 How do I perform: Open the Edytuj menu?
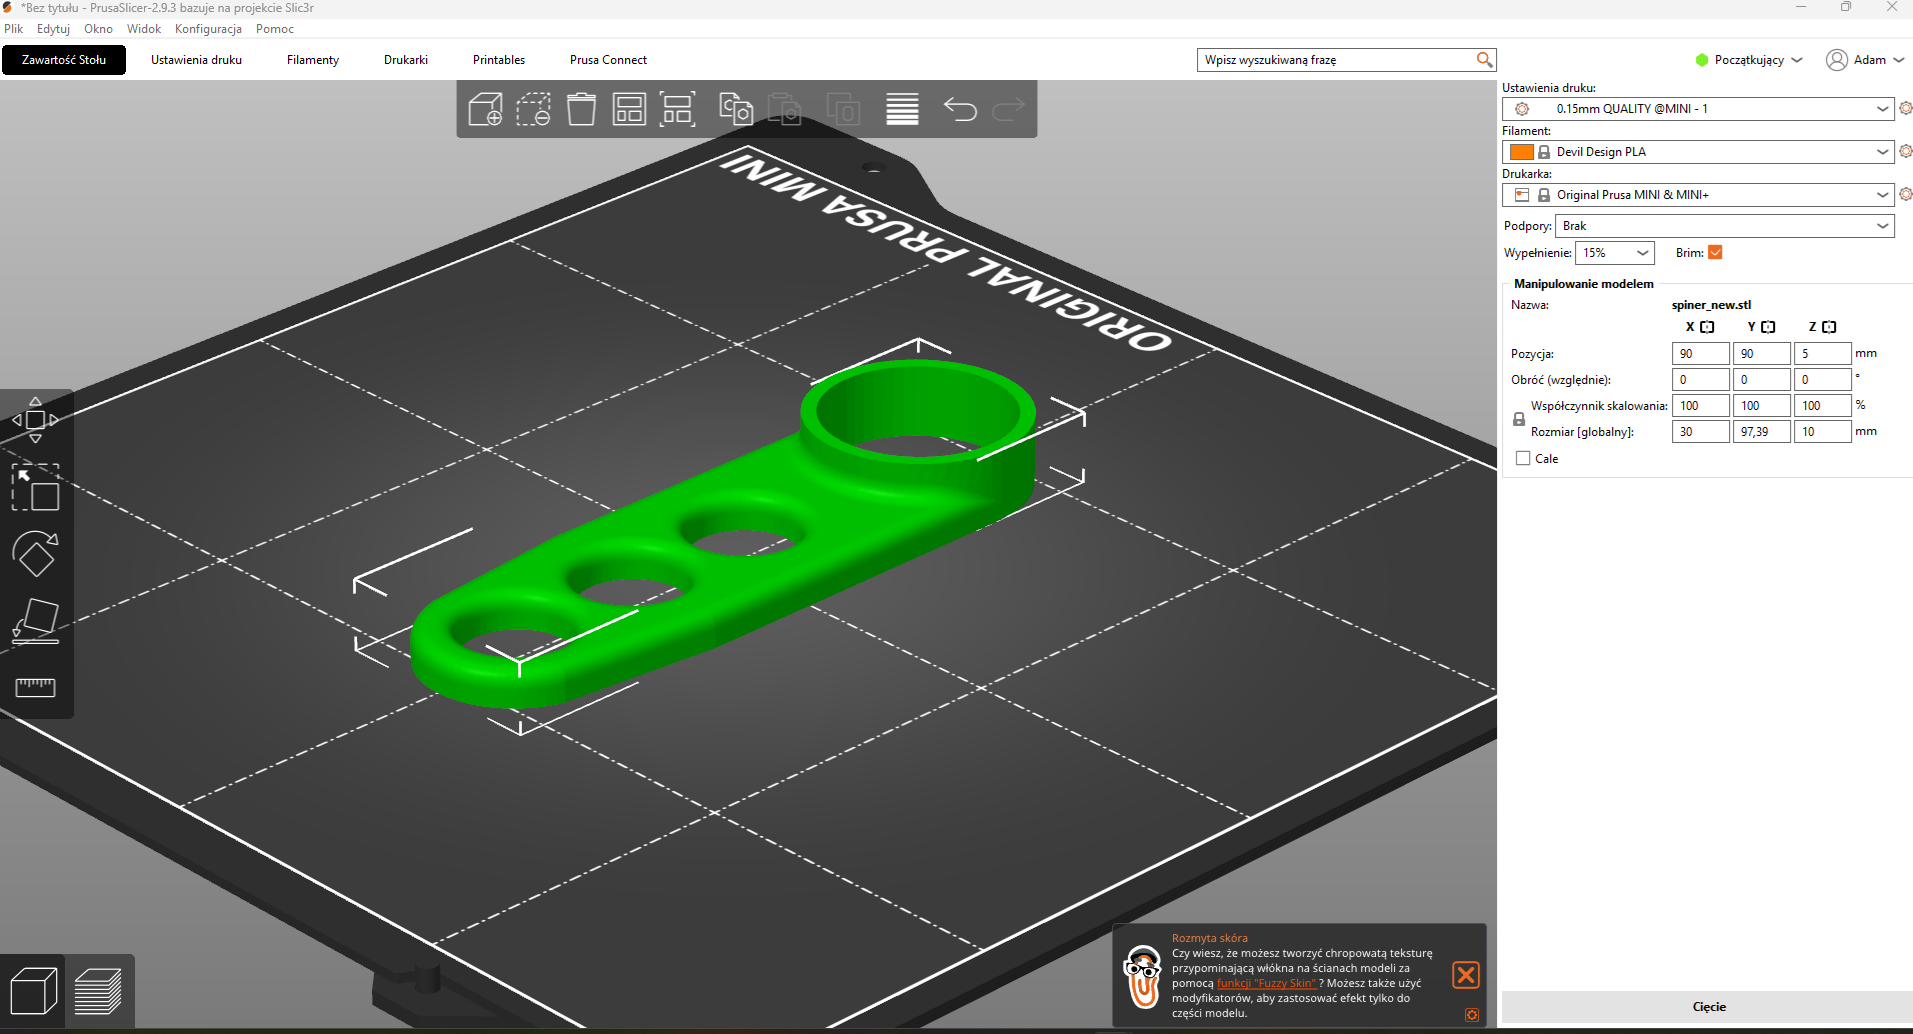click(53, 29)
